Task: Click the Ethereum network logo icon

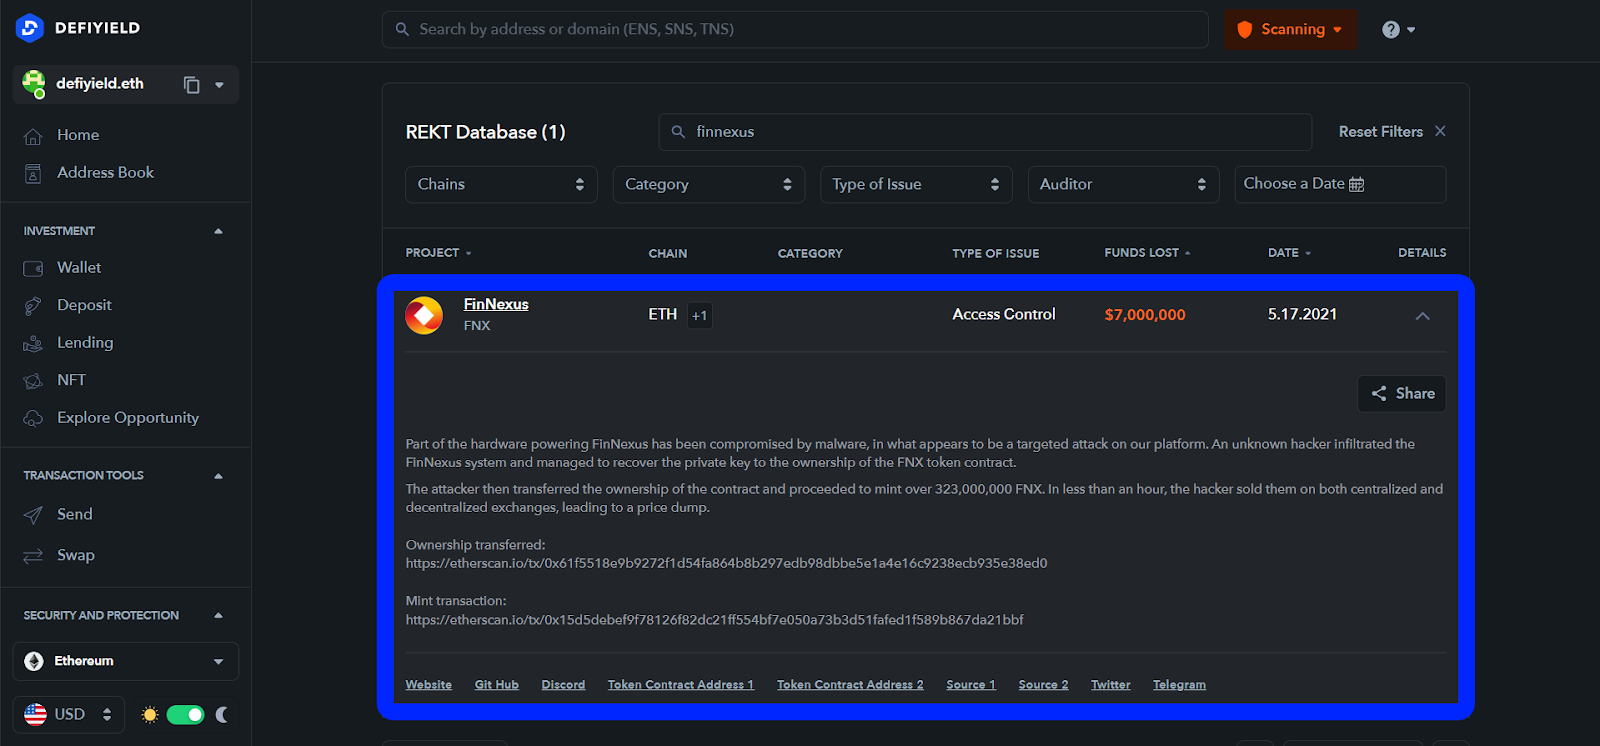Action: click(34, 661)
